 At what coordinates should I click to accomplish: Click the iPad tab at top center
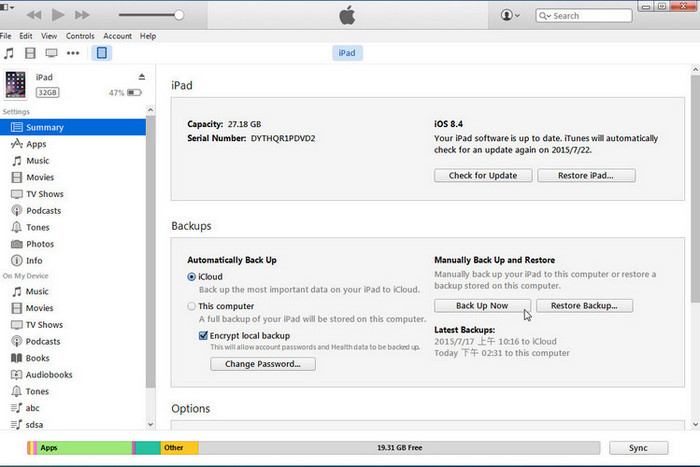[x=347, y=53]
